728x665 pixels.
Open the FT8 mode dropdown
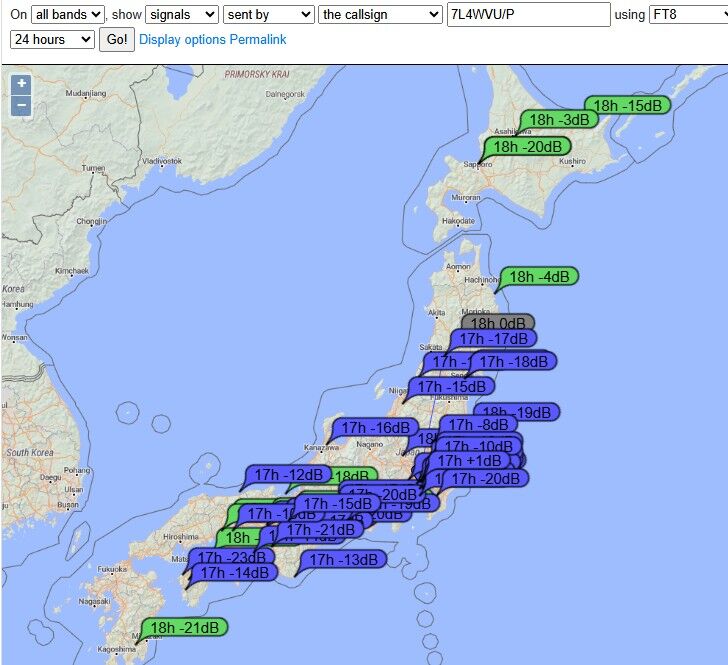click(x=689, y=14)
